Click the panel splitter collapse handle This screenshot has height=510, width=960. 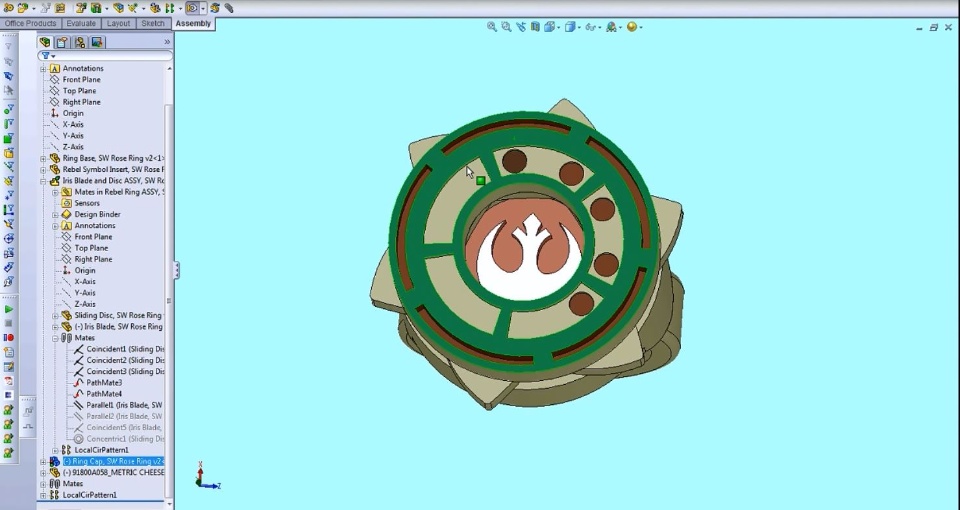[176, 270]
